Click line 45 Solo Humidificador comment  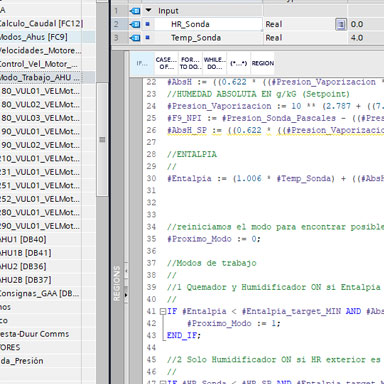274,360
